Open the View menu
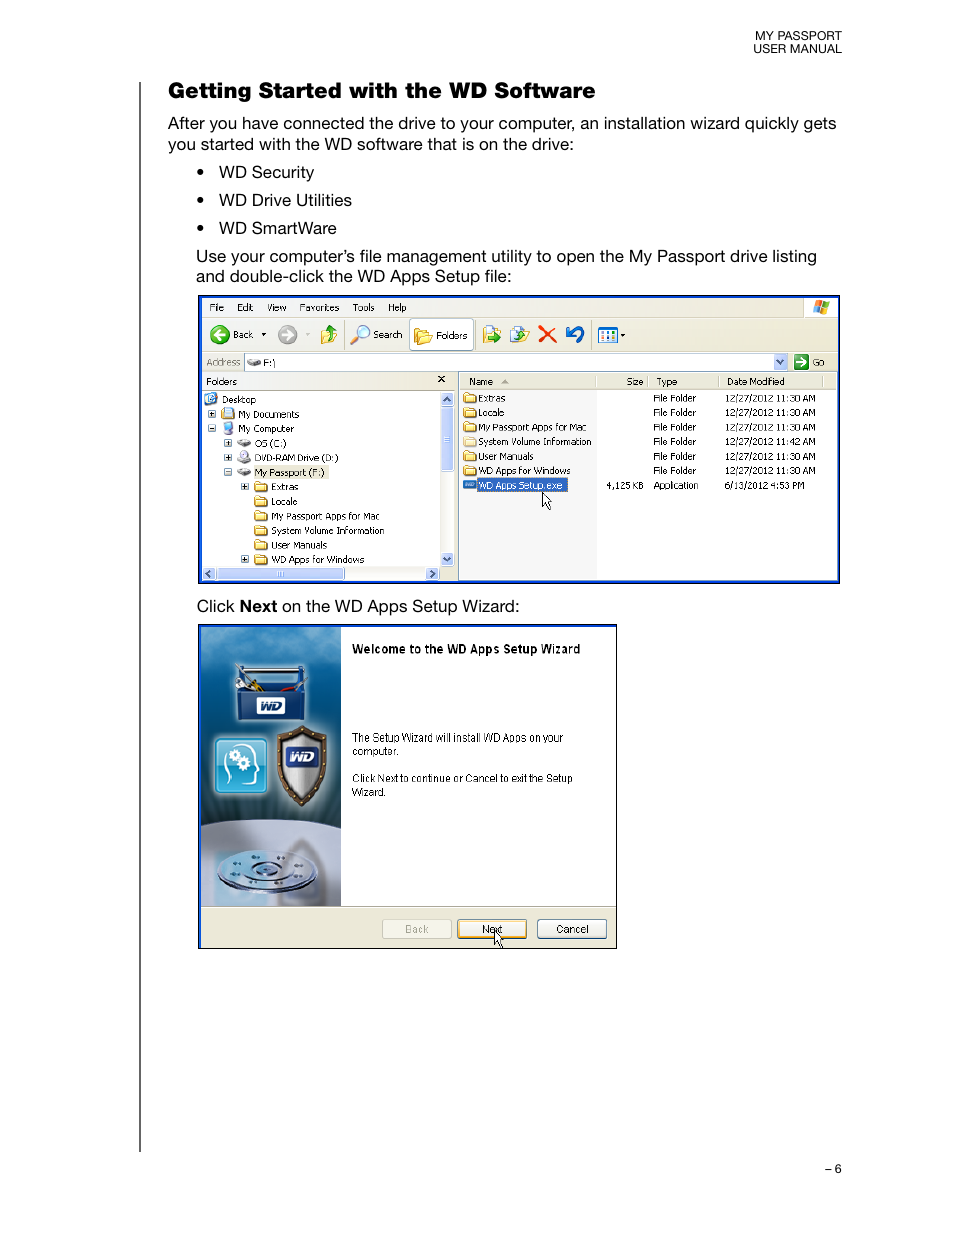 tap(277, 308)
